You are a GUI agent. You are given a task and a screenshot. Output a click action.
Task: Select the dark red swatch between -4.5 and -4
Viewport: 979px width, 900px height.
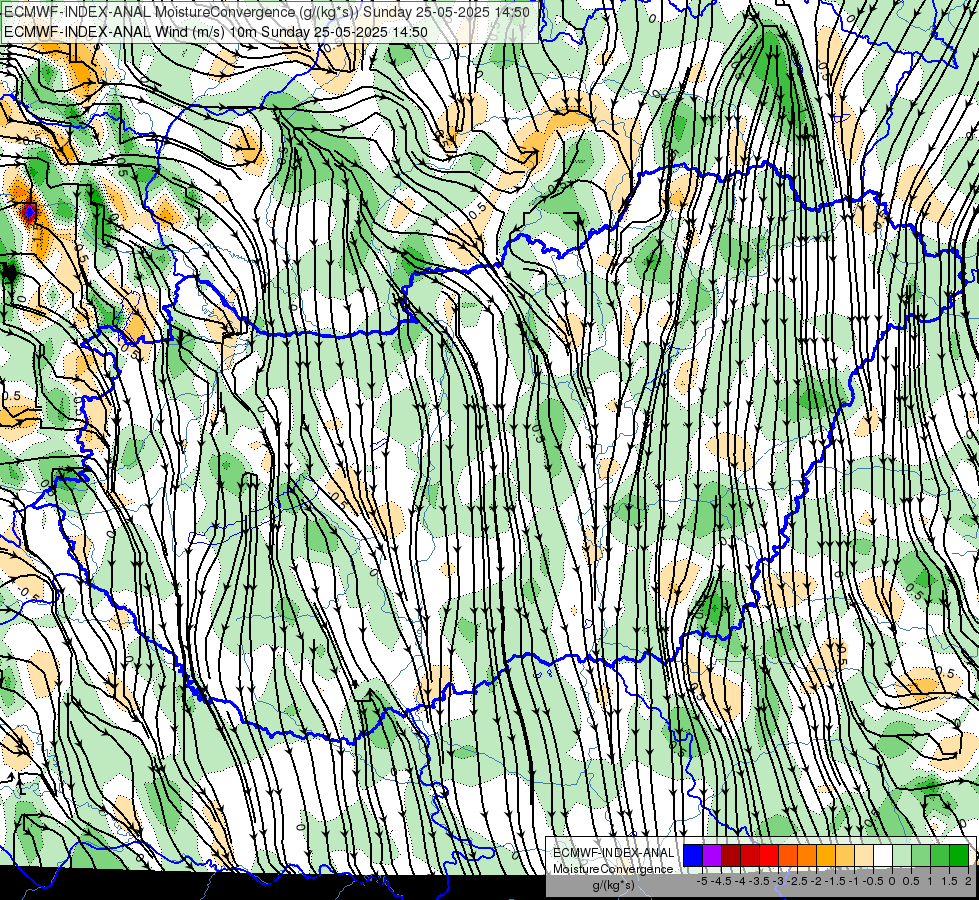pyautogui.click(x=731, y=855)
